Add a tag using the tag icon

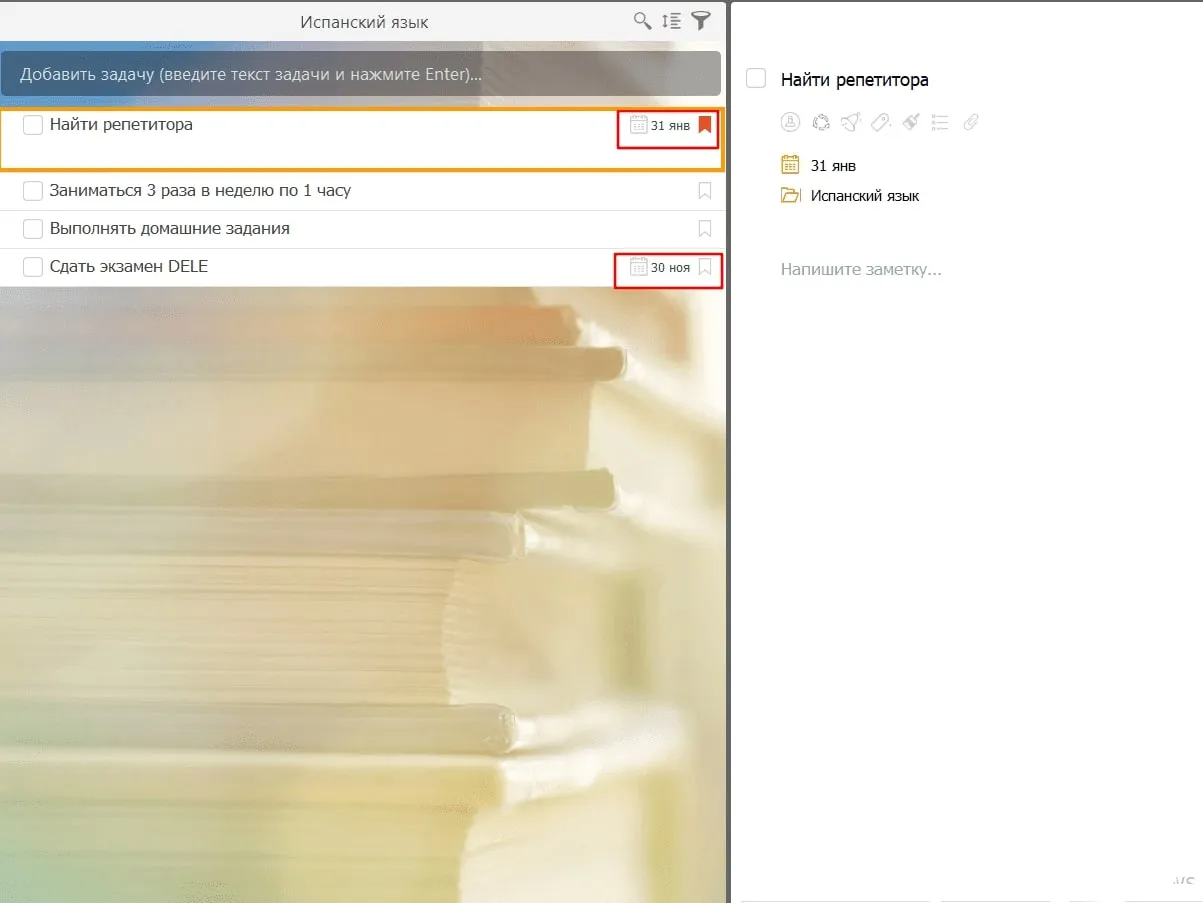pos(880,122)
